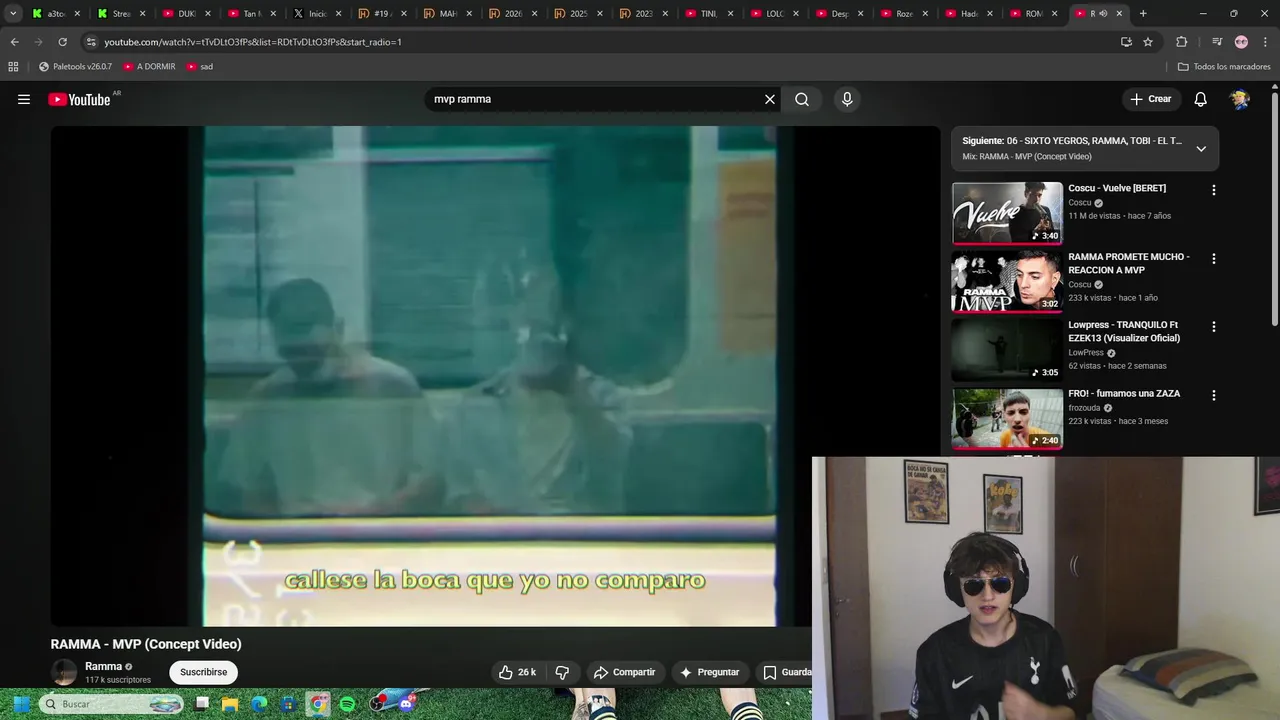Open options for Lowpress TRANQUILO video
Screen dimensions: 1280x720
tap(1214, 327)
